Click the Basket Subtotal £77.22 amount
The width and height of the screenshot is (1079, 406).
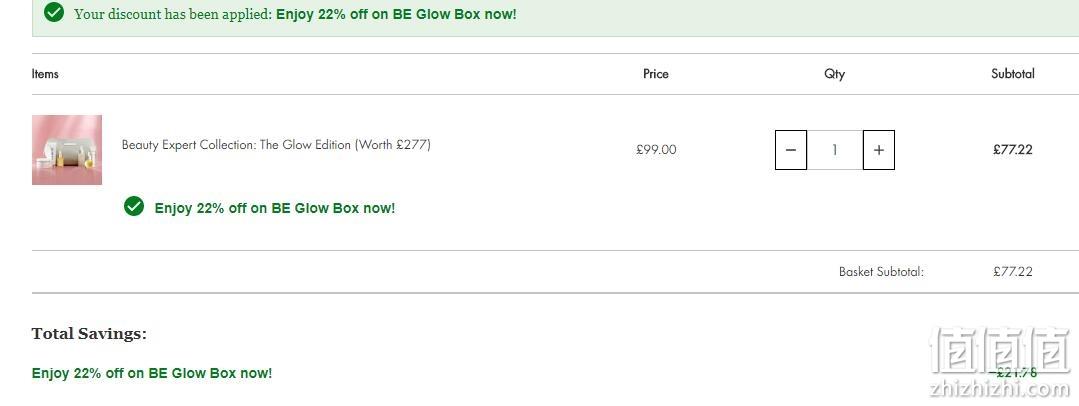tap(1013, 272)
